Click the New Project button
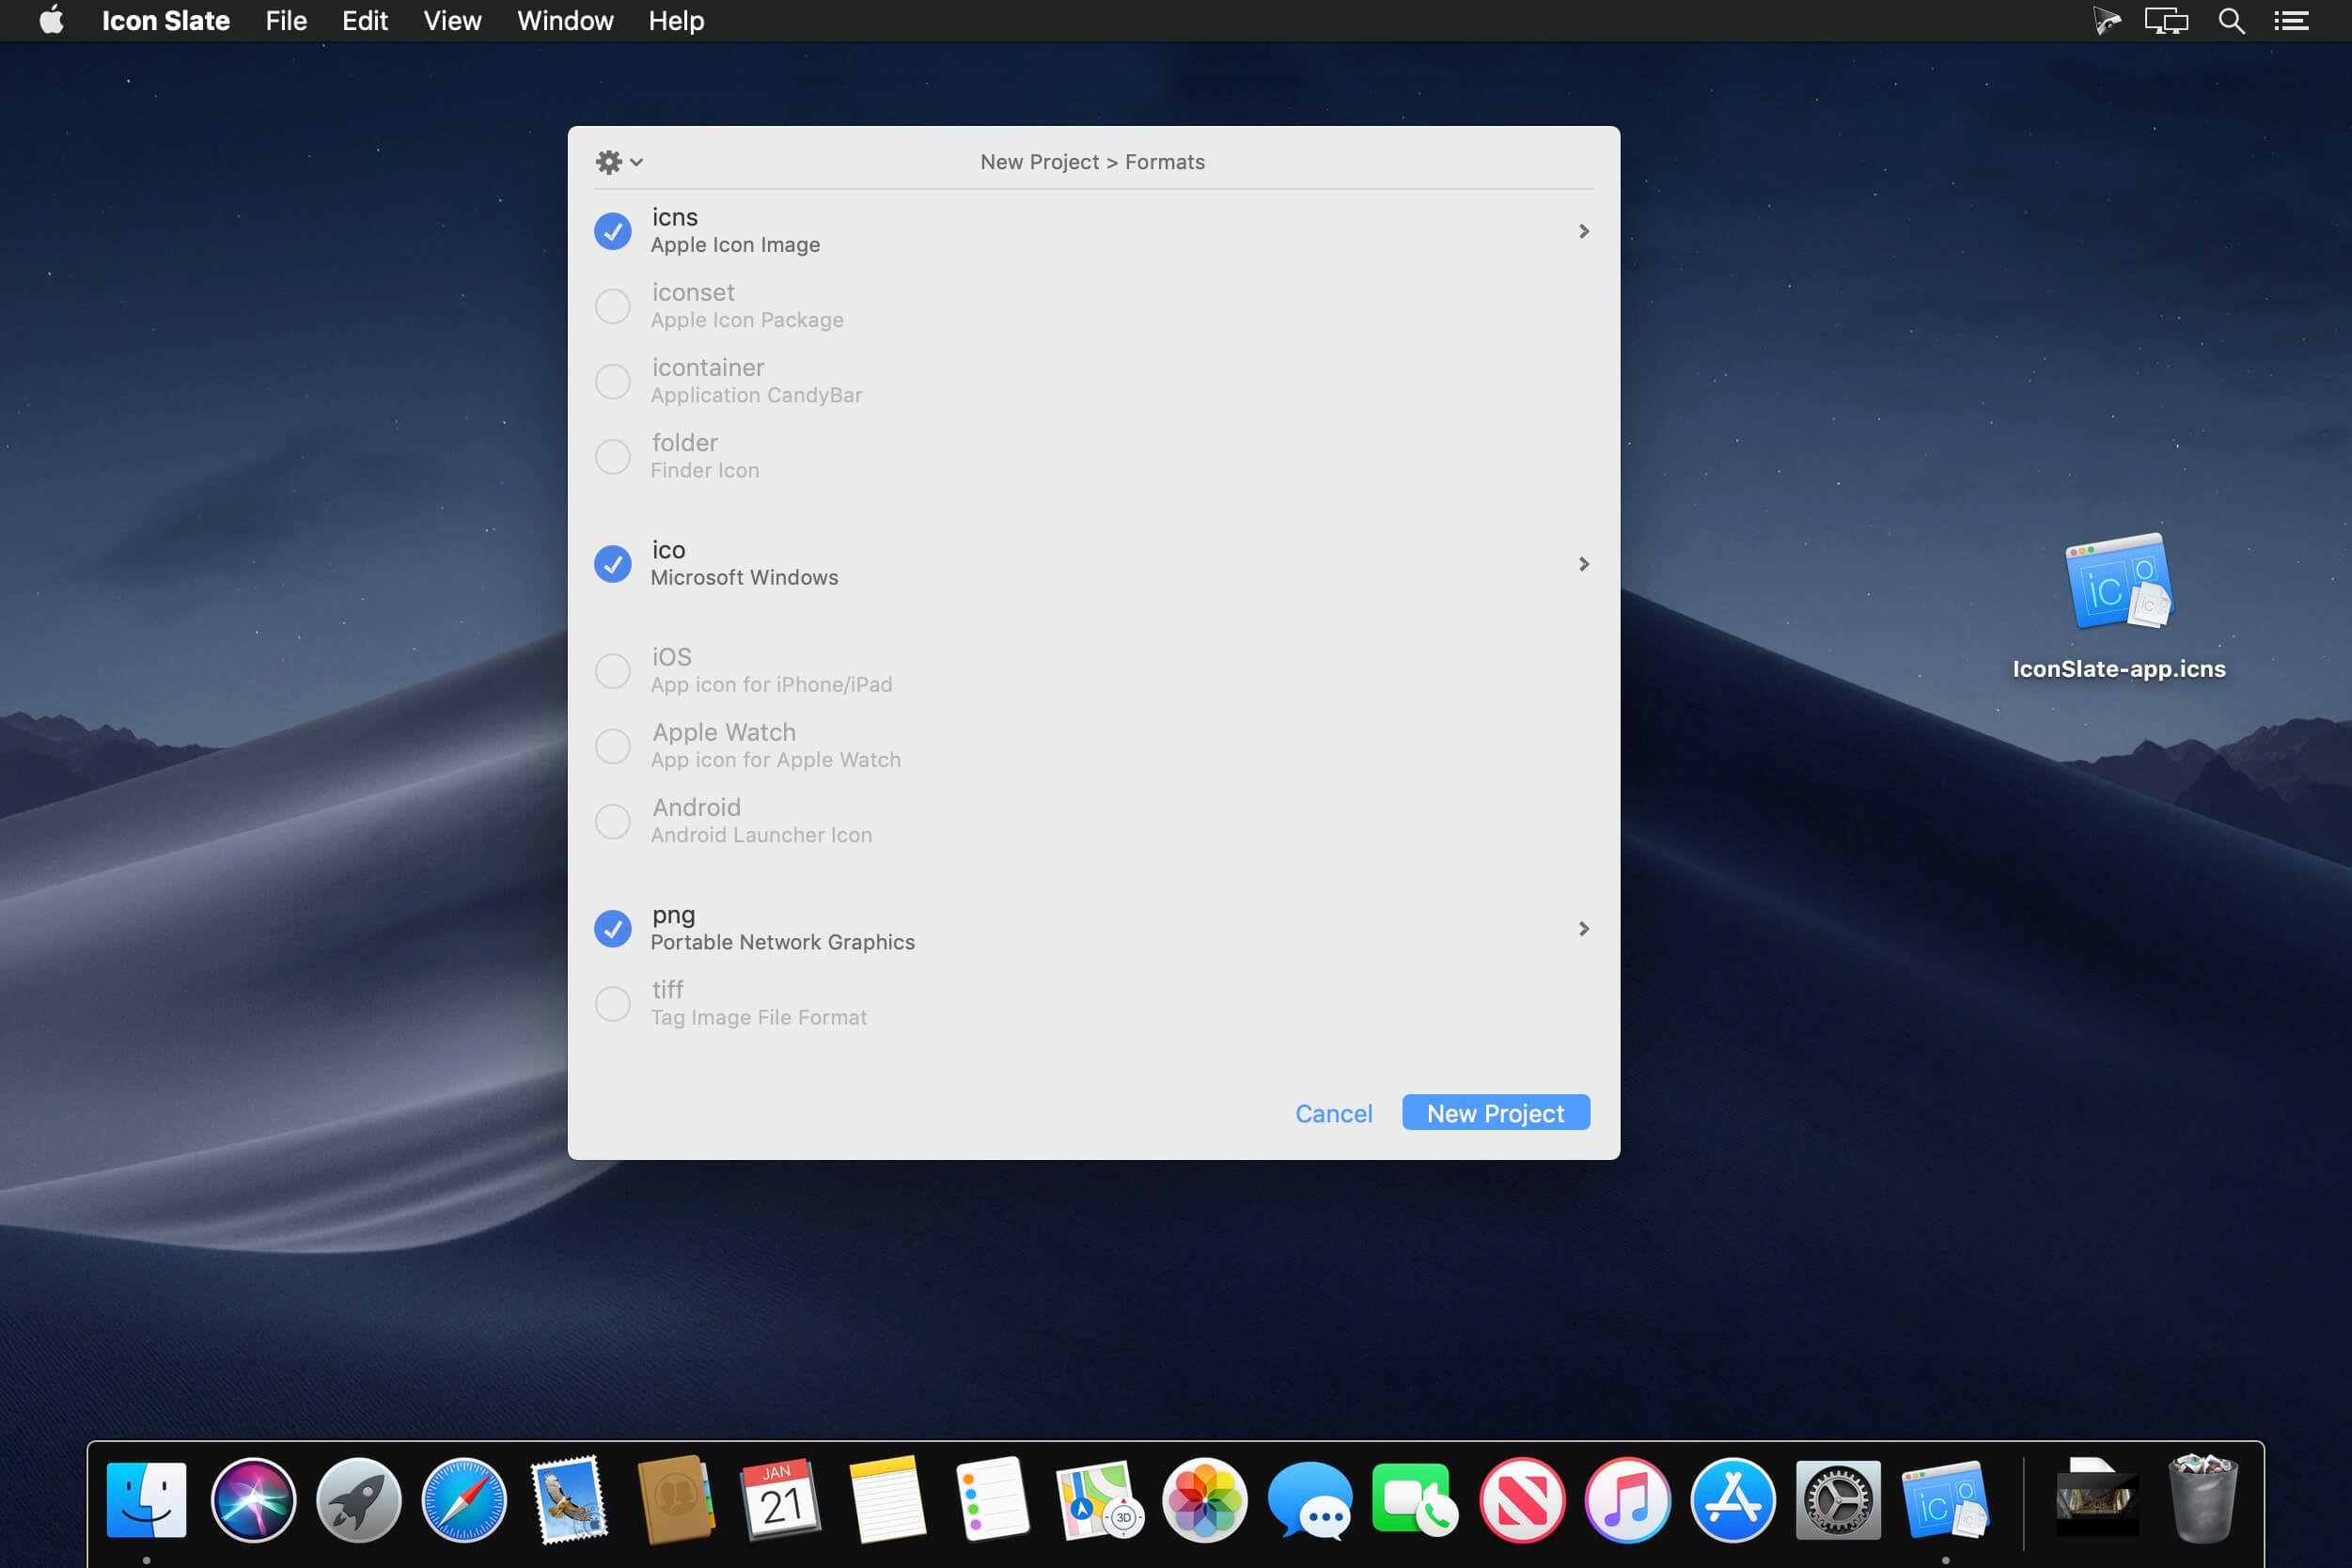 point(1495,1113)
